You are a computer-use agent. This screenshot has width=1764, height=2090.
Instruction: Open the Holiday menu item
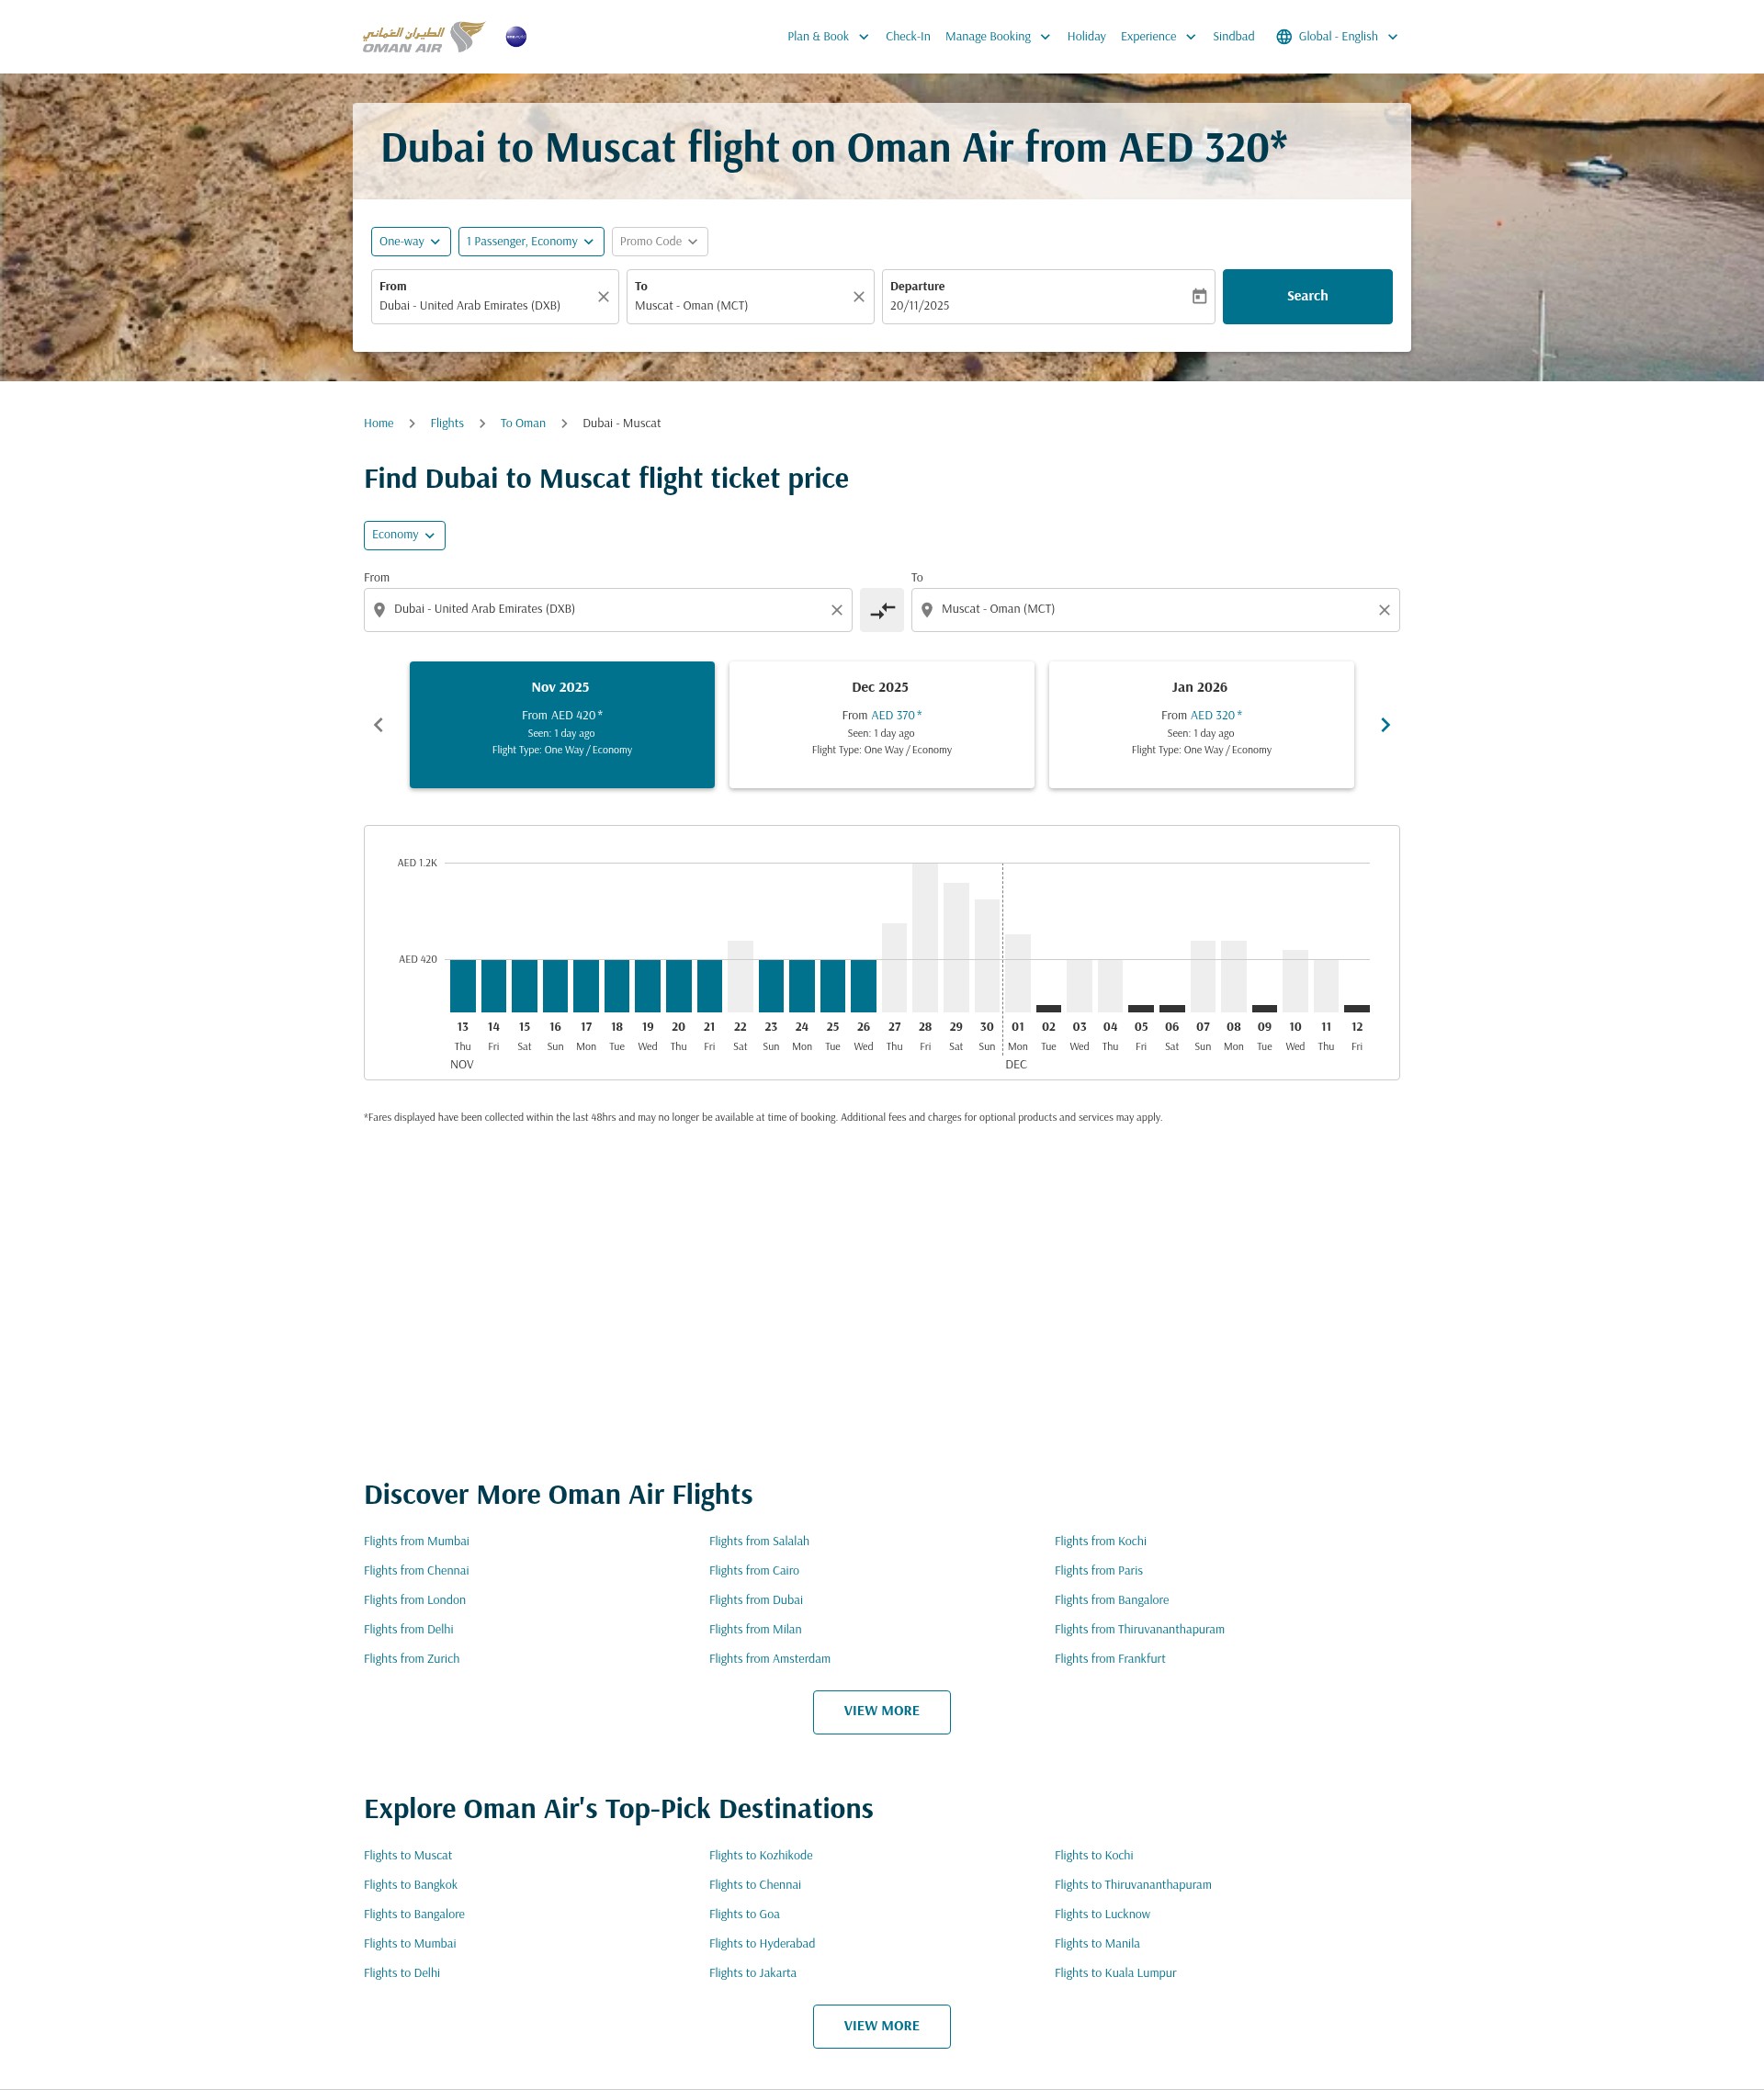tap(1086, 37)
